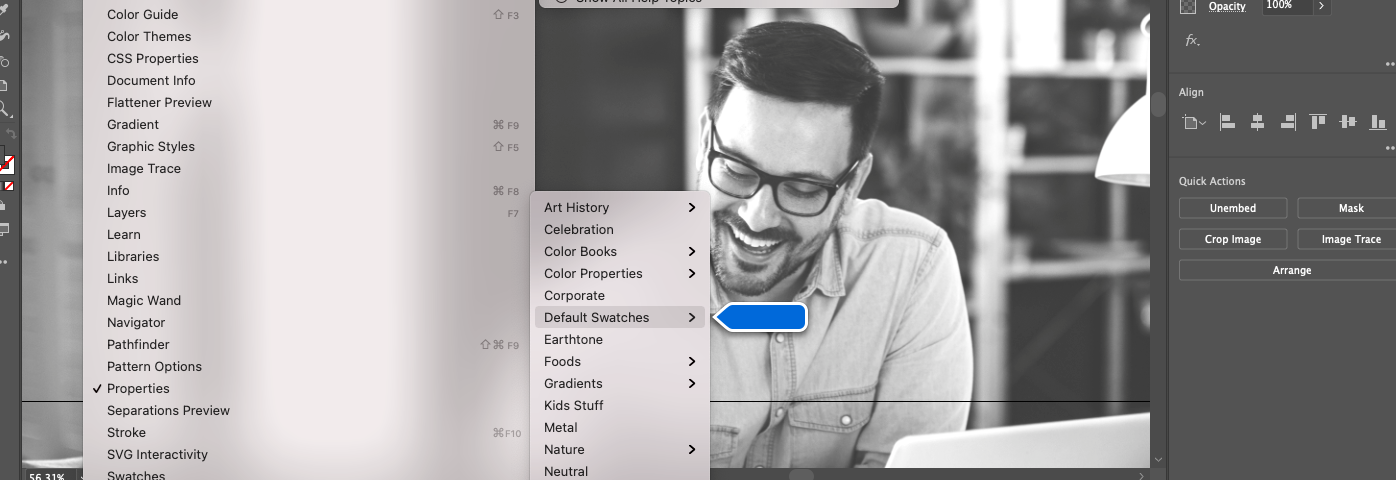Click horizontal align left icon

1227,122
